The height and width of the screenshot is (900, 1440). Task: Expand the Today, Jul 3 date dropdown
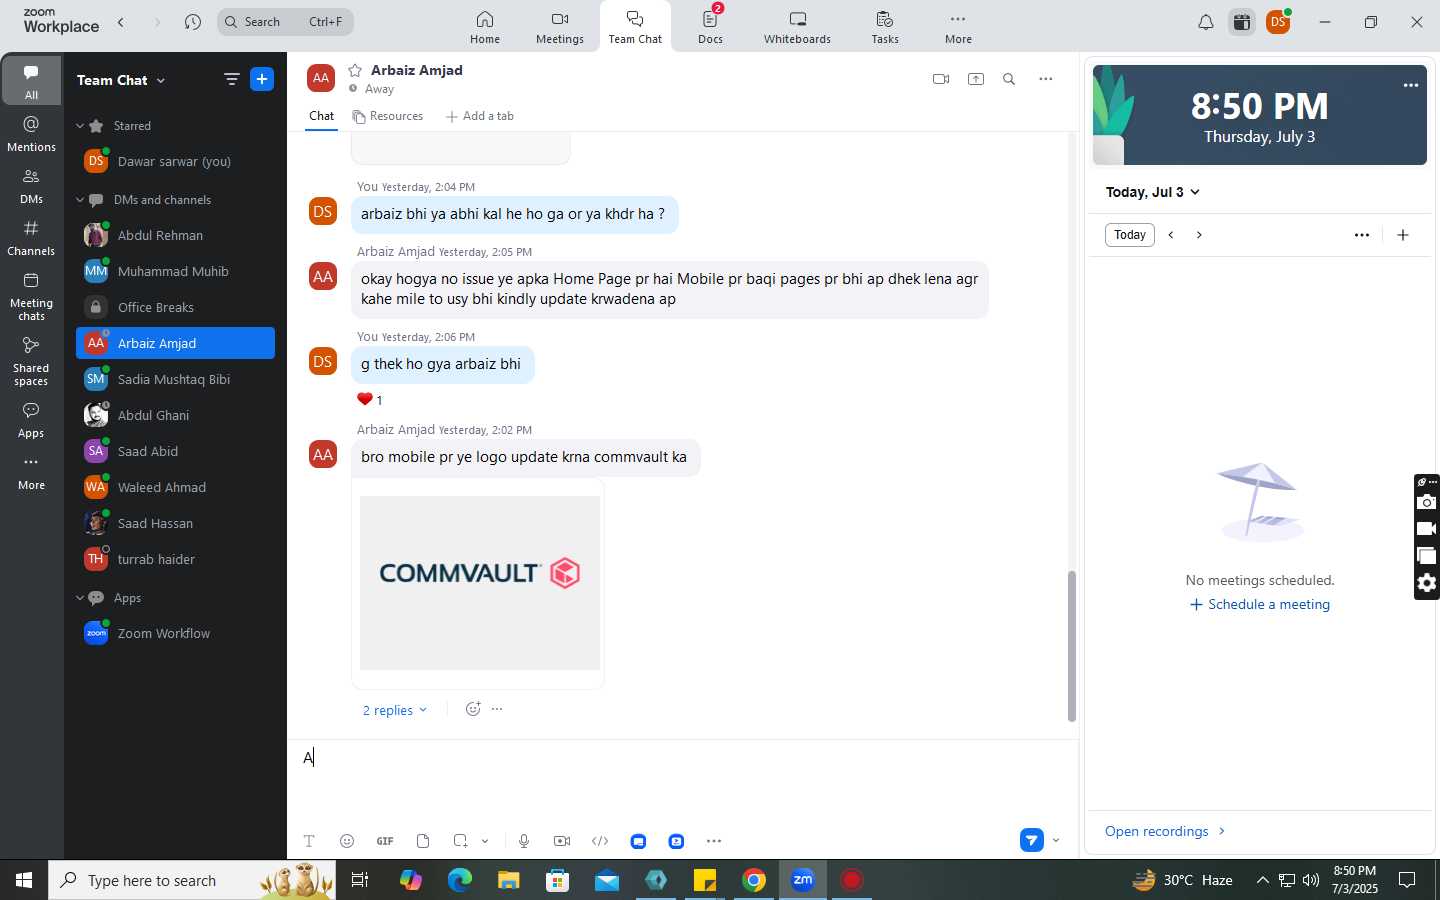pyautogui.click(x=1152, y=192)
